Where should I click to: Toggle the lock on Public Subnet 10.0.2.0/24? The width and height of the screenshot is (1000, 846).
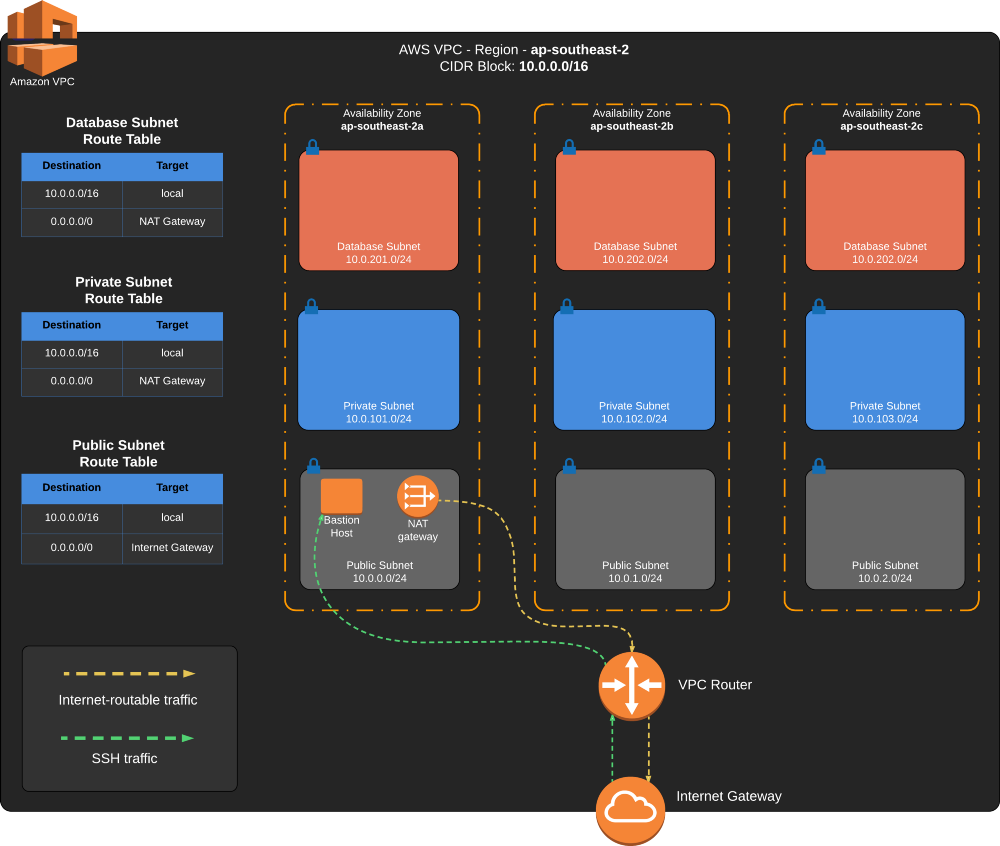click(818, 465)
